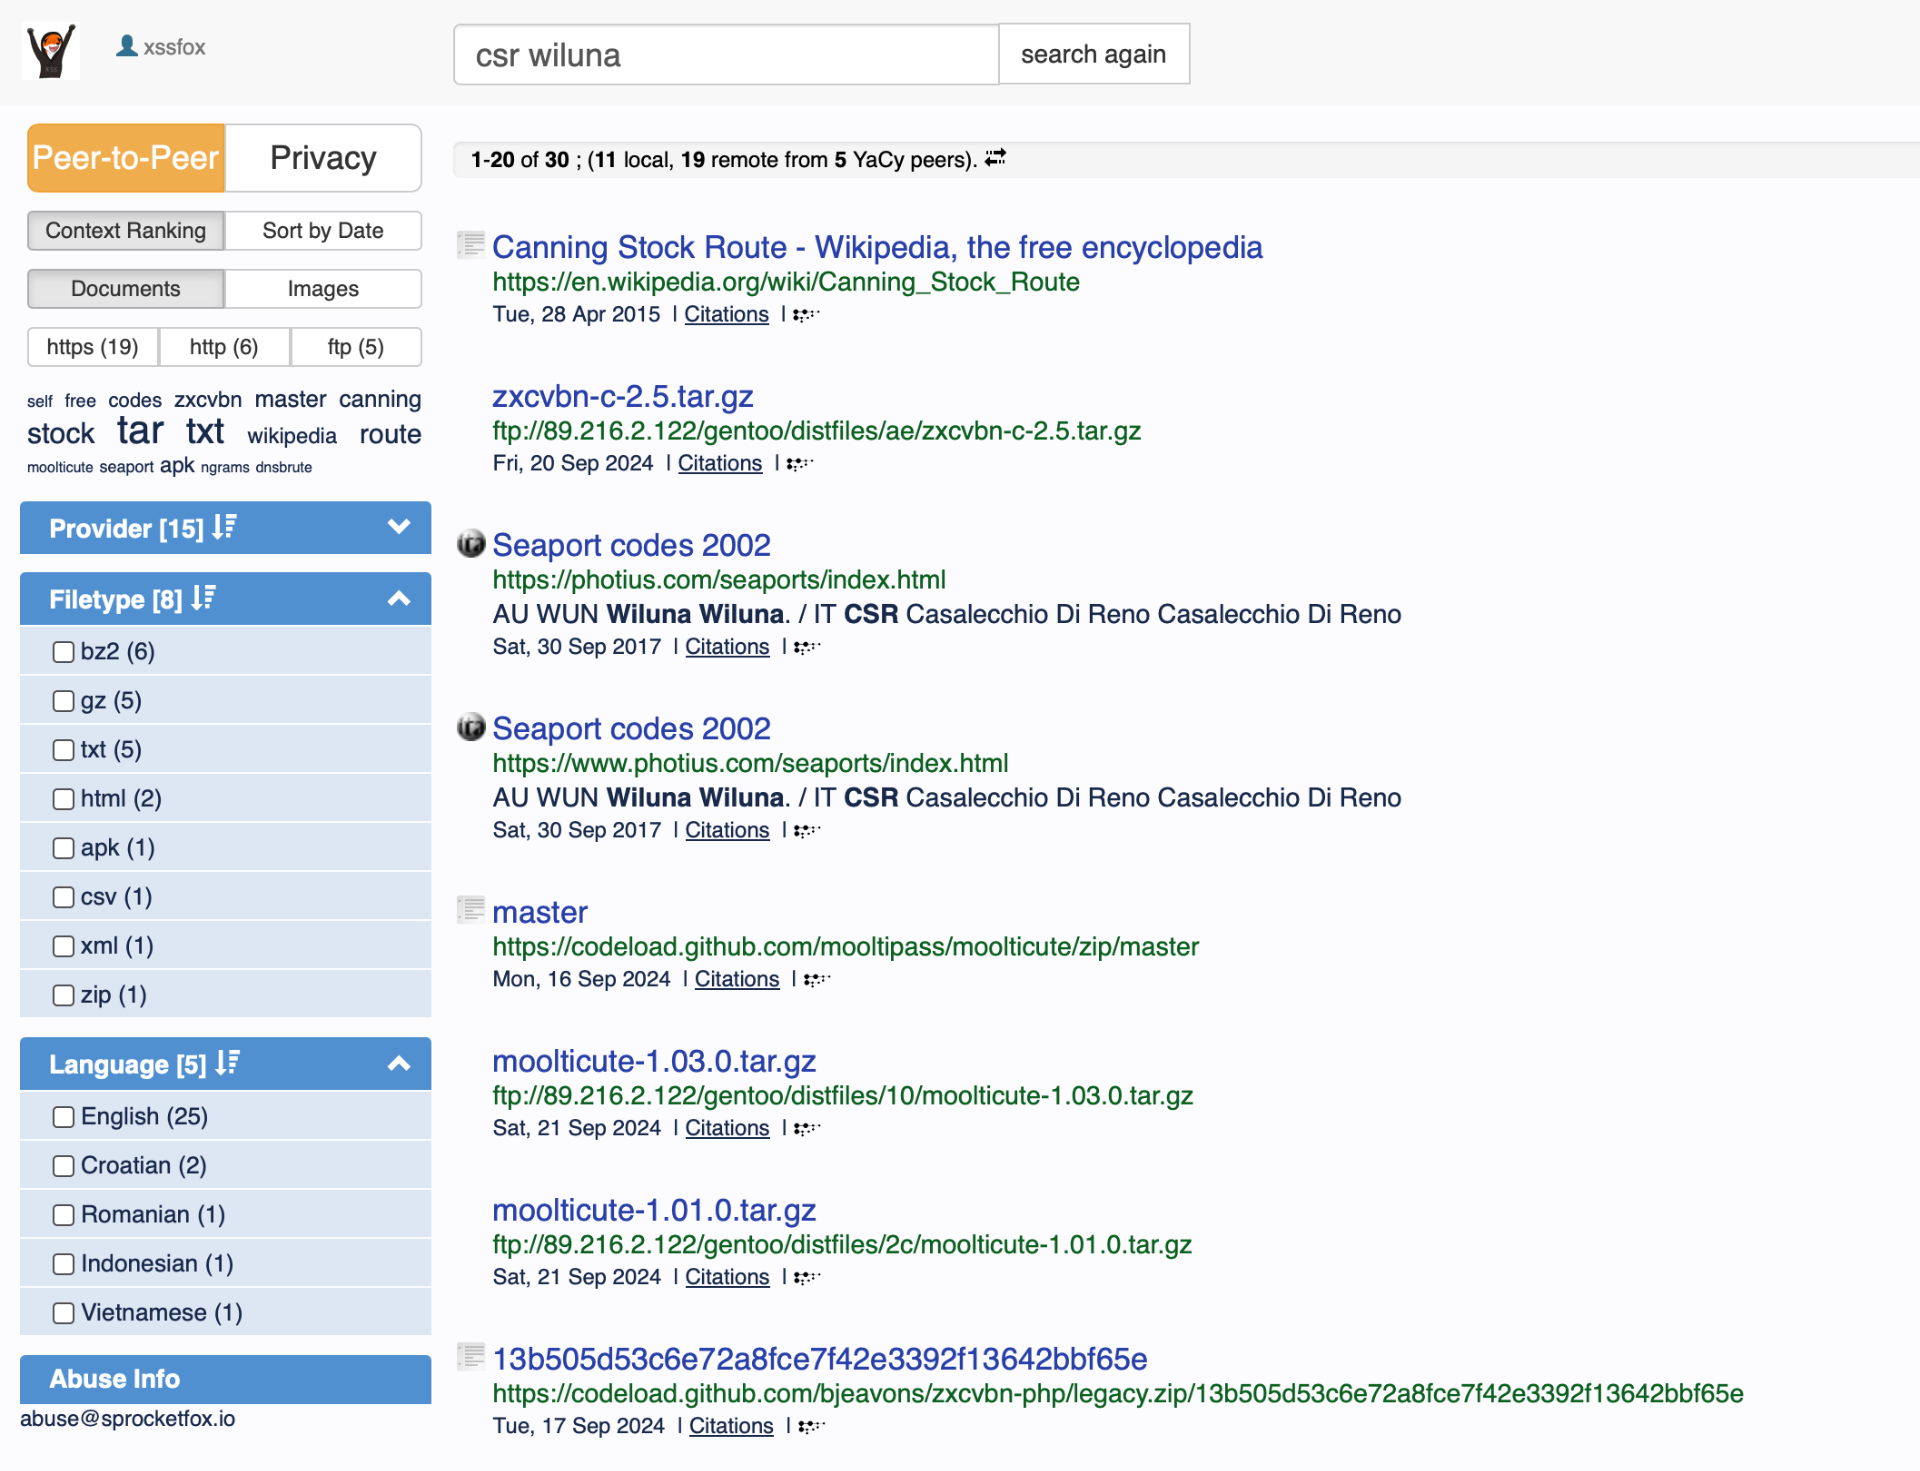The height and width of the screenshot is (1471, 1920).
Task: Switch to the Privacy tab
Action: click(322, 157)
